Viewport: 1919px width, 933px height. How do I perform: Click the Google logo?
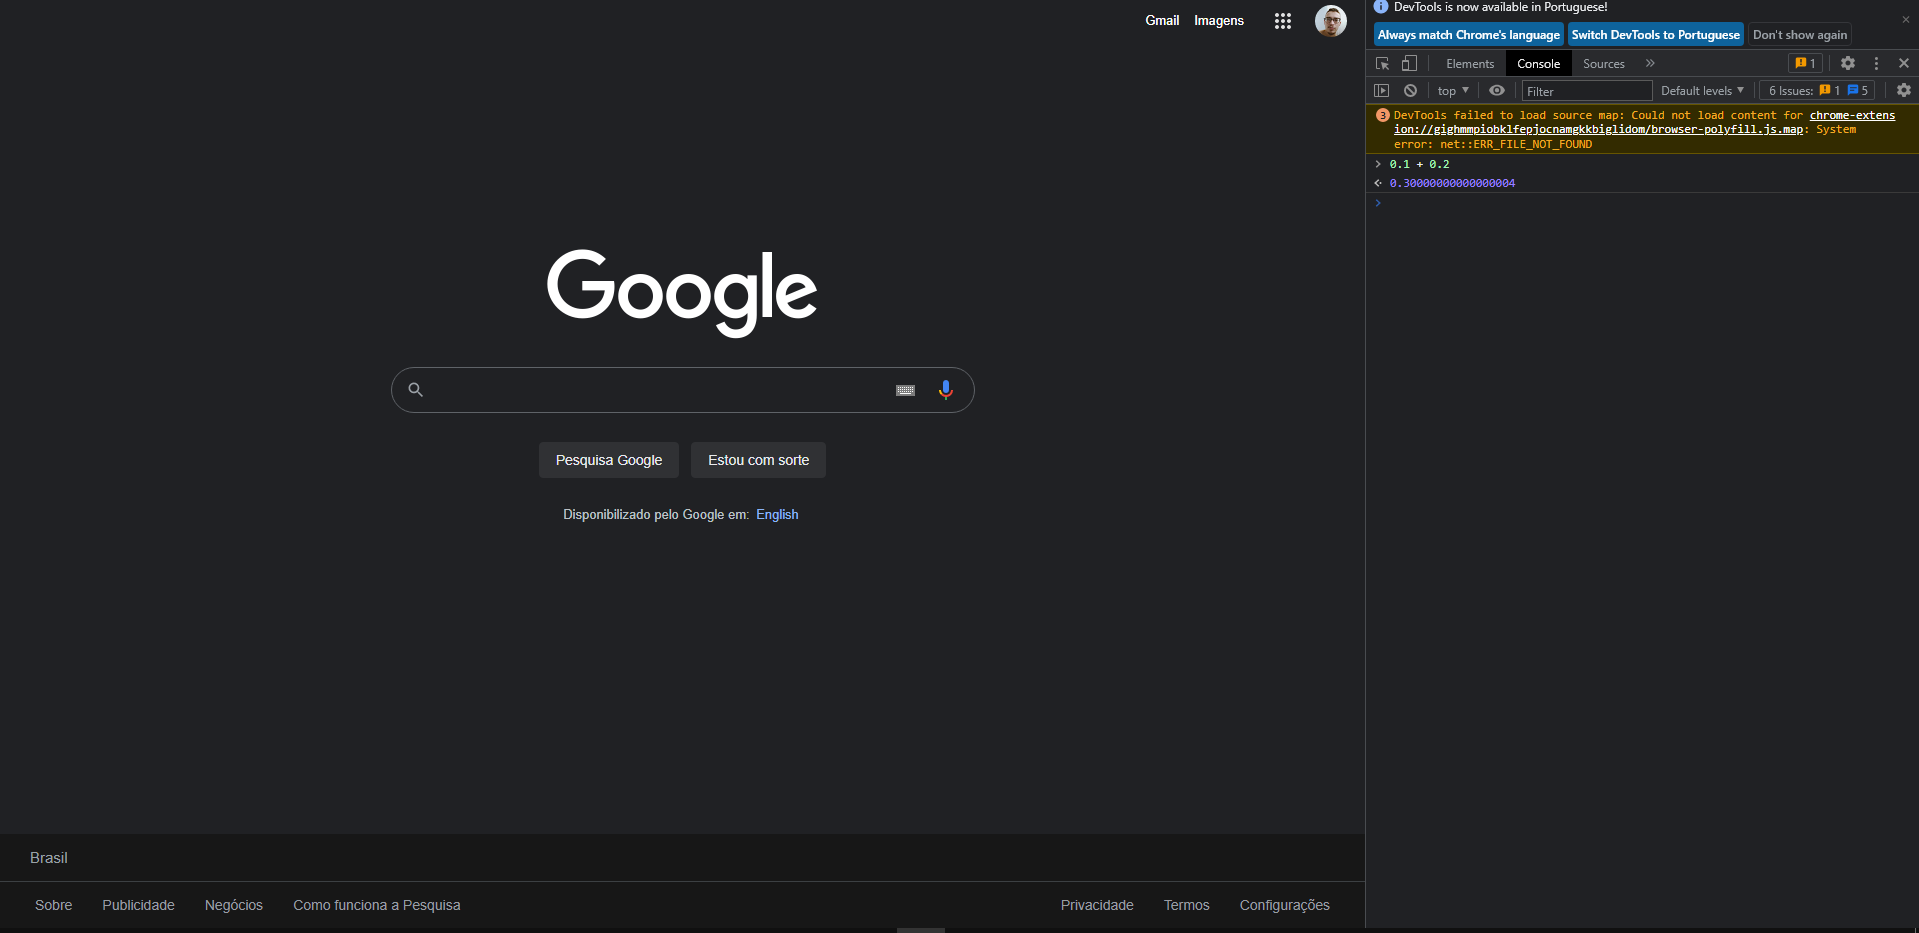click(x=682, y=292)
